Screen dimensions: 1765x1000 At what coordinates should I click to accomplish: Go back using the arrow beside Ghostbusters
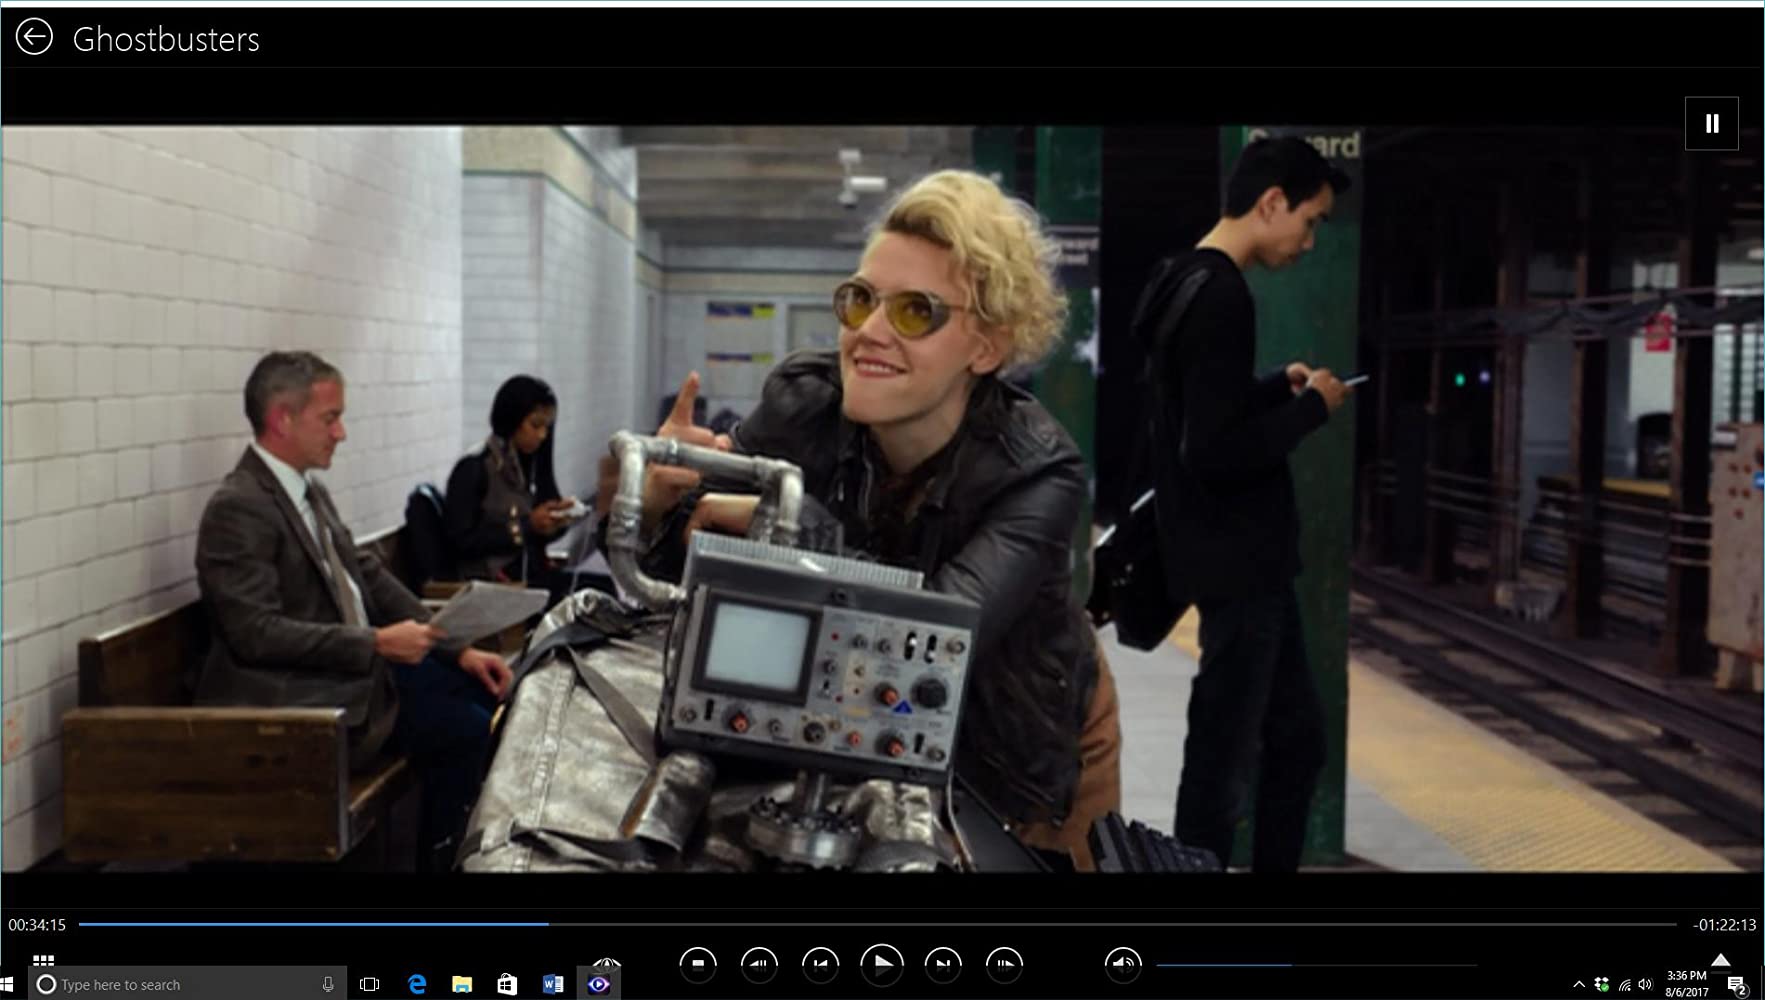(34, 38)
